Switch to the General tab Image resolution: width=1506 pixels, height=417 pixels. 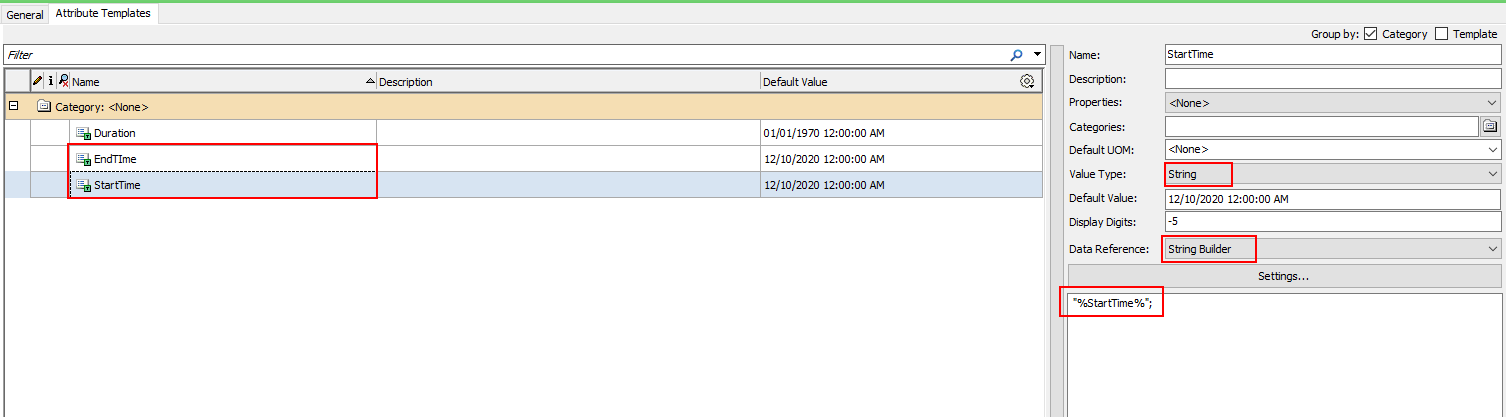25,14
